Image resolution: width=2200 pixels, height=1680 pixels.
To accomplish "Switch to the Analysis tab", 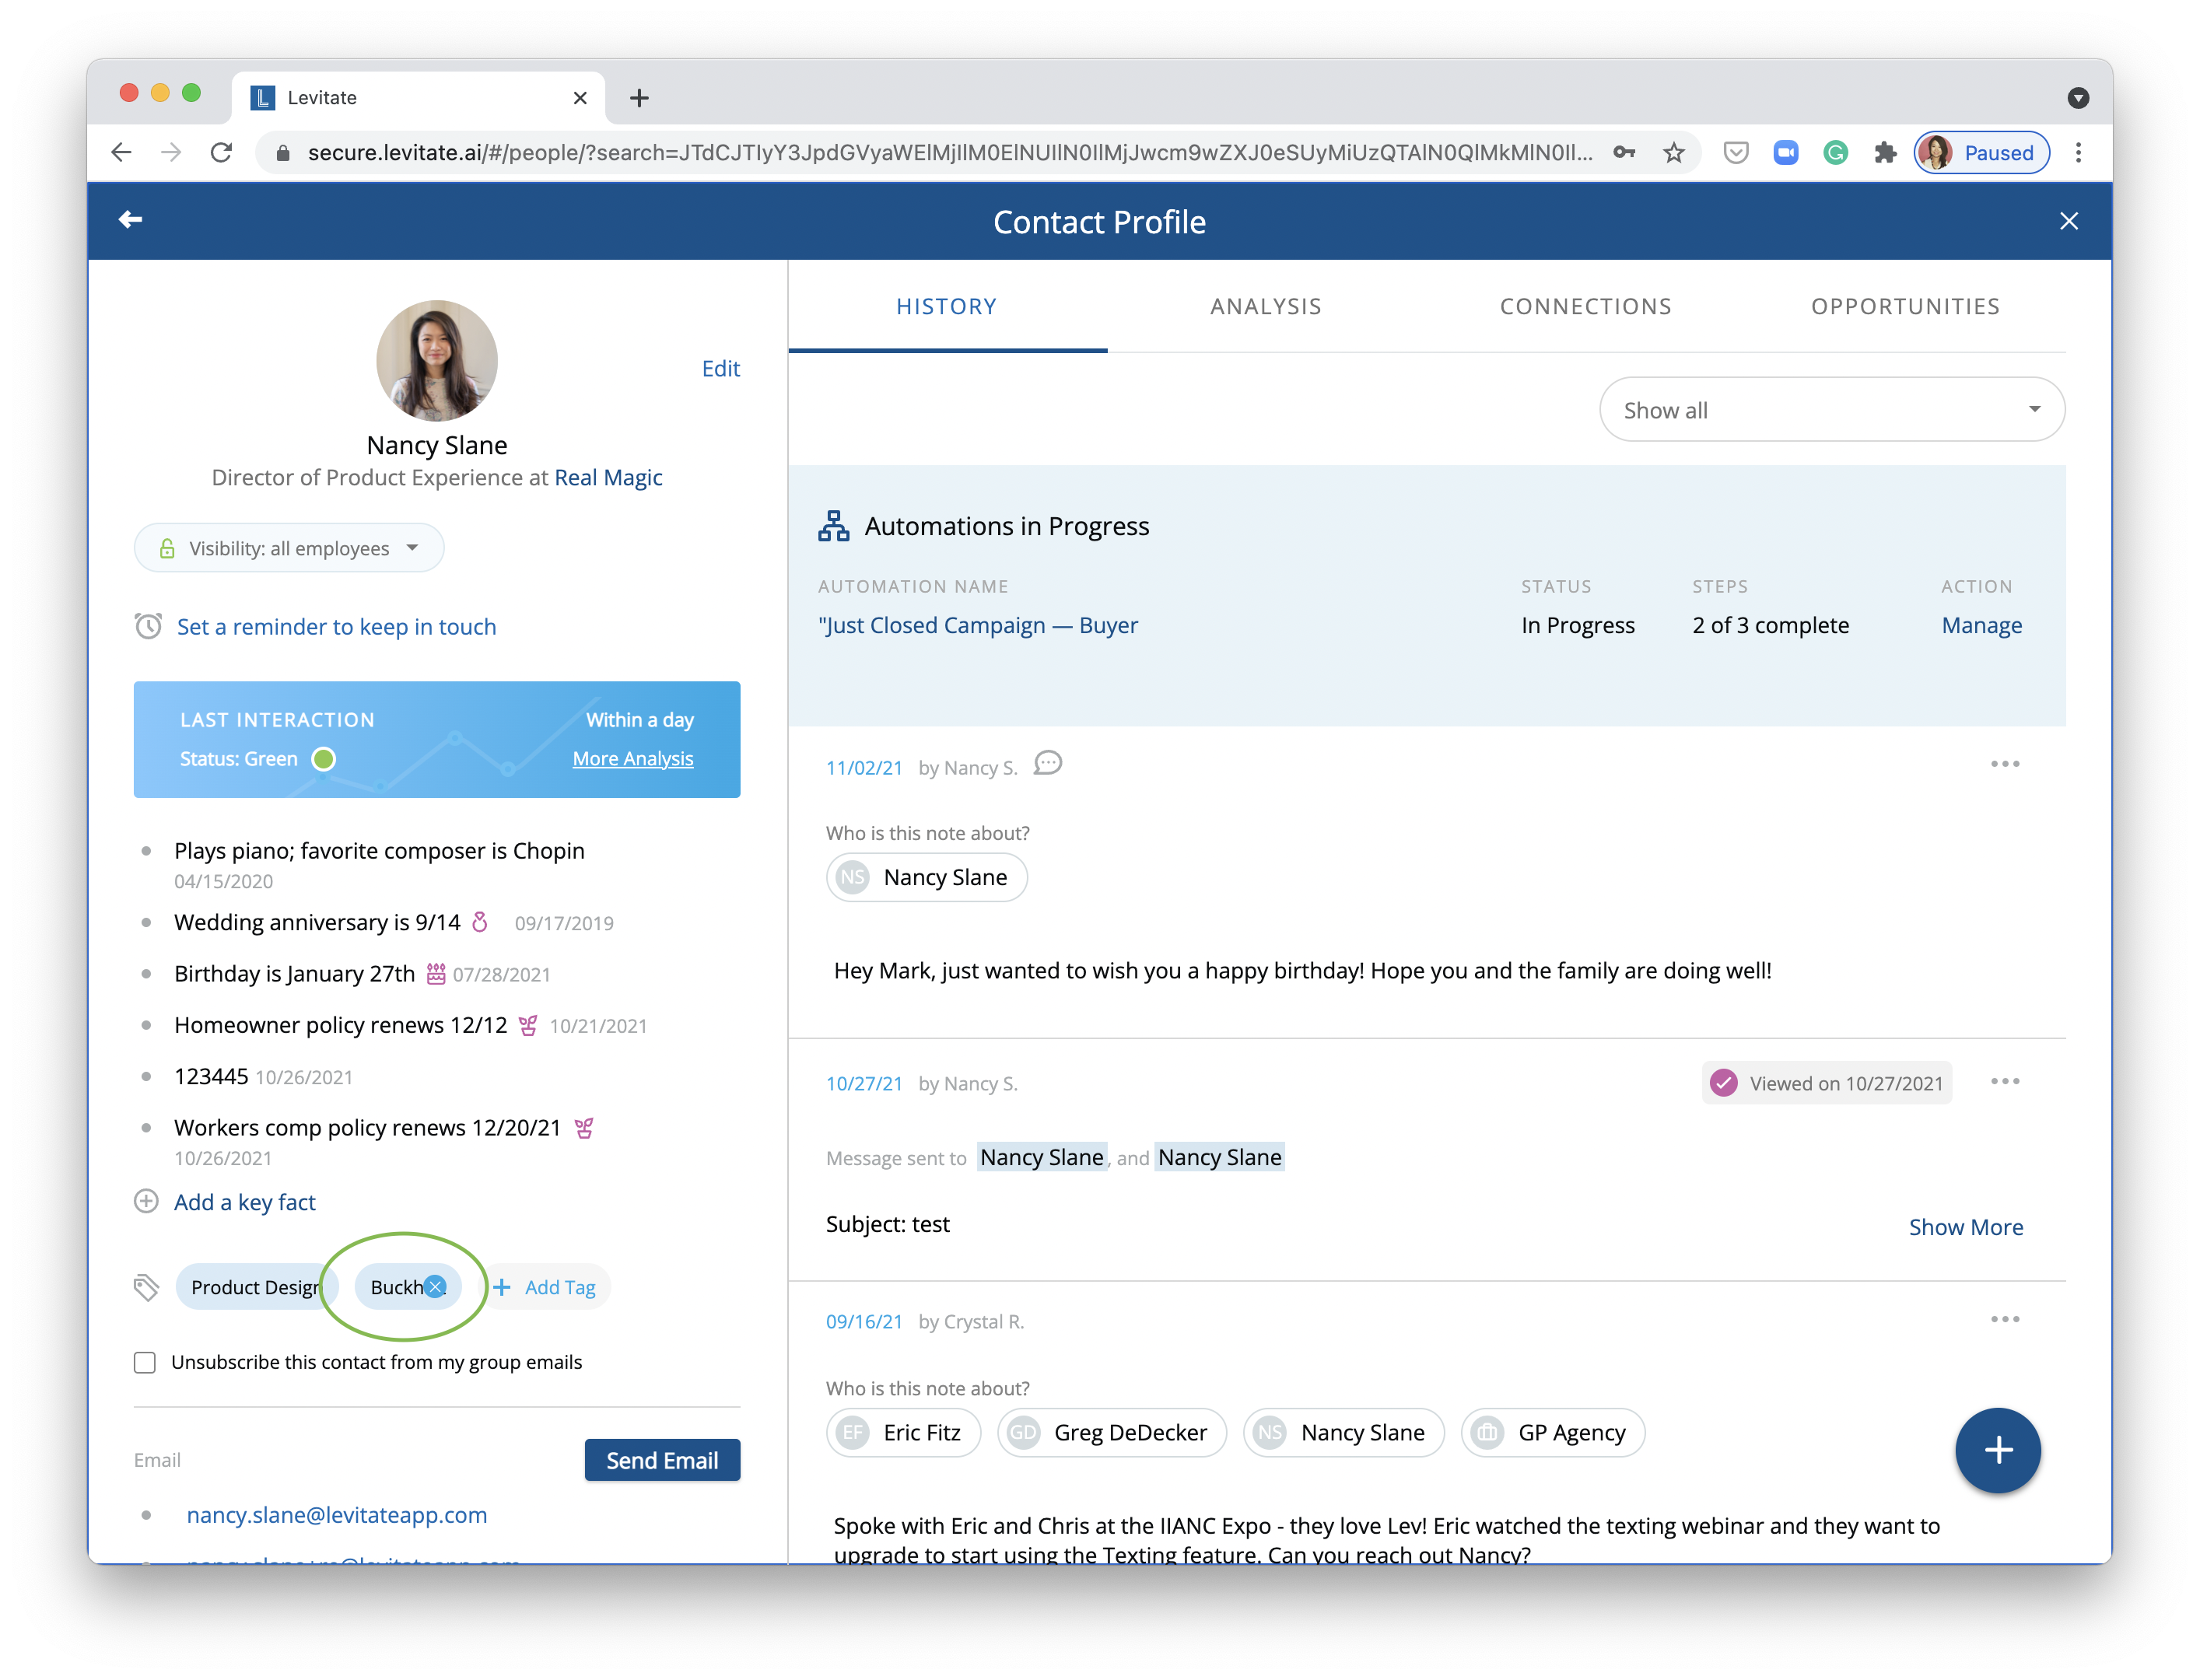I will point(1265,307).
